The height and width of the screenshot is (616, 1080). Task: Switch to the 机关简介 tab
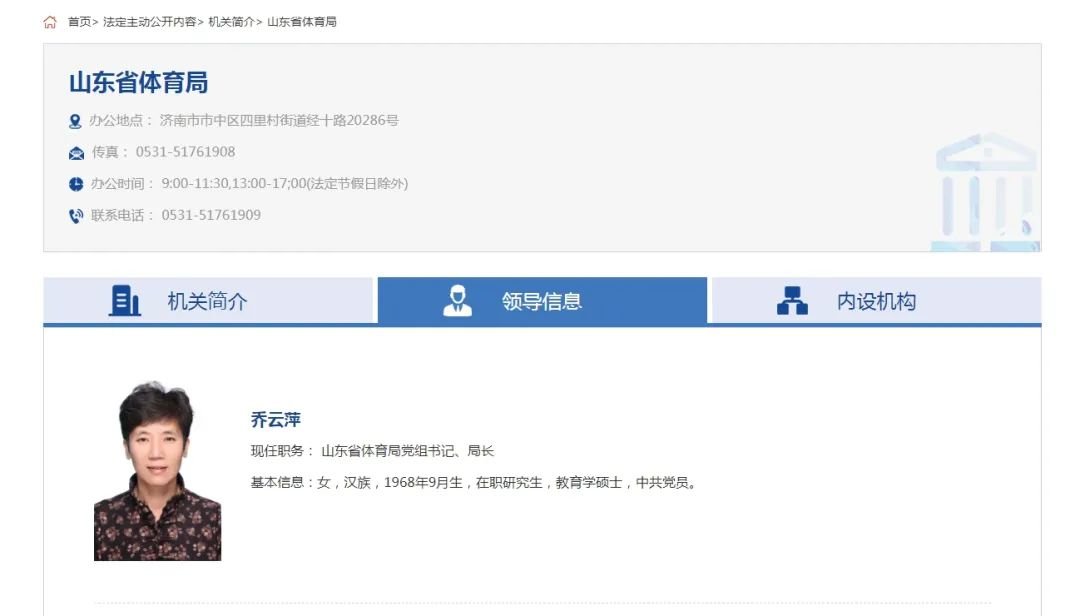click(x=210, y=300)
